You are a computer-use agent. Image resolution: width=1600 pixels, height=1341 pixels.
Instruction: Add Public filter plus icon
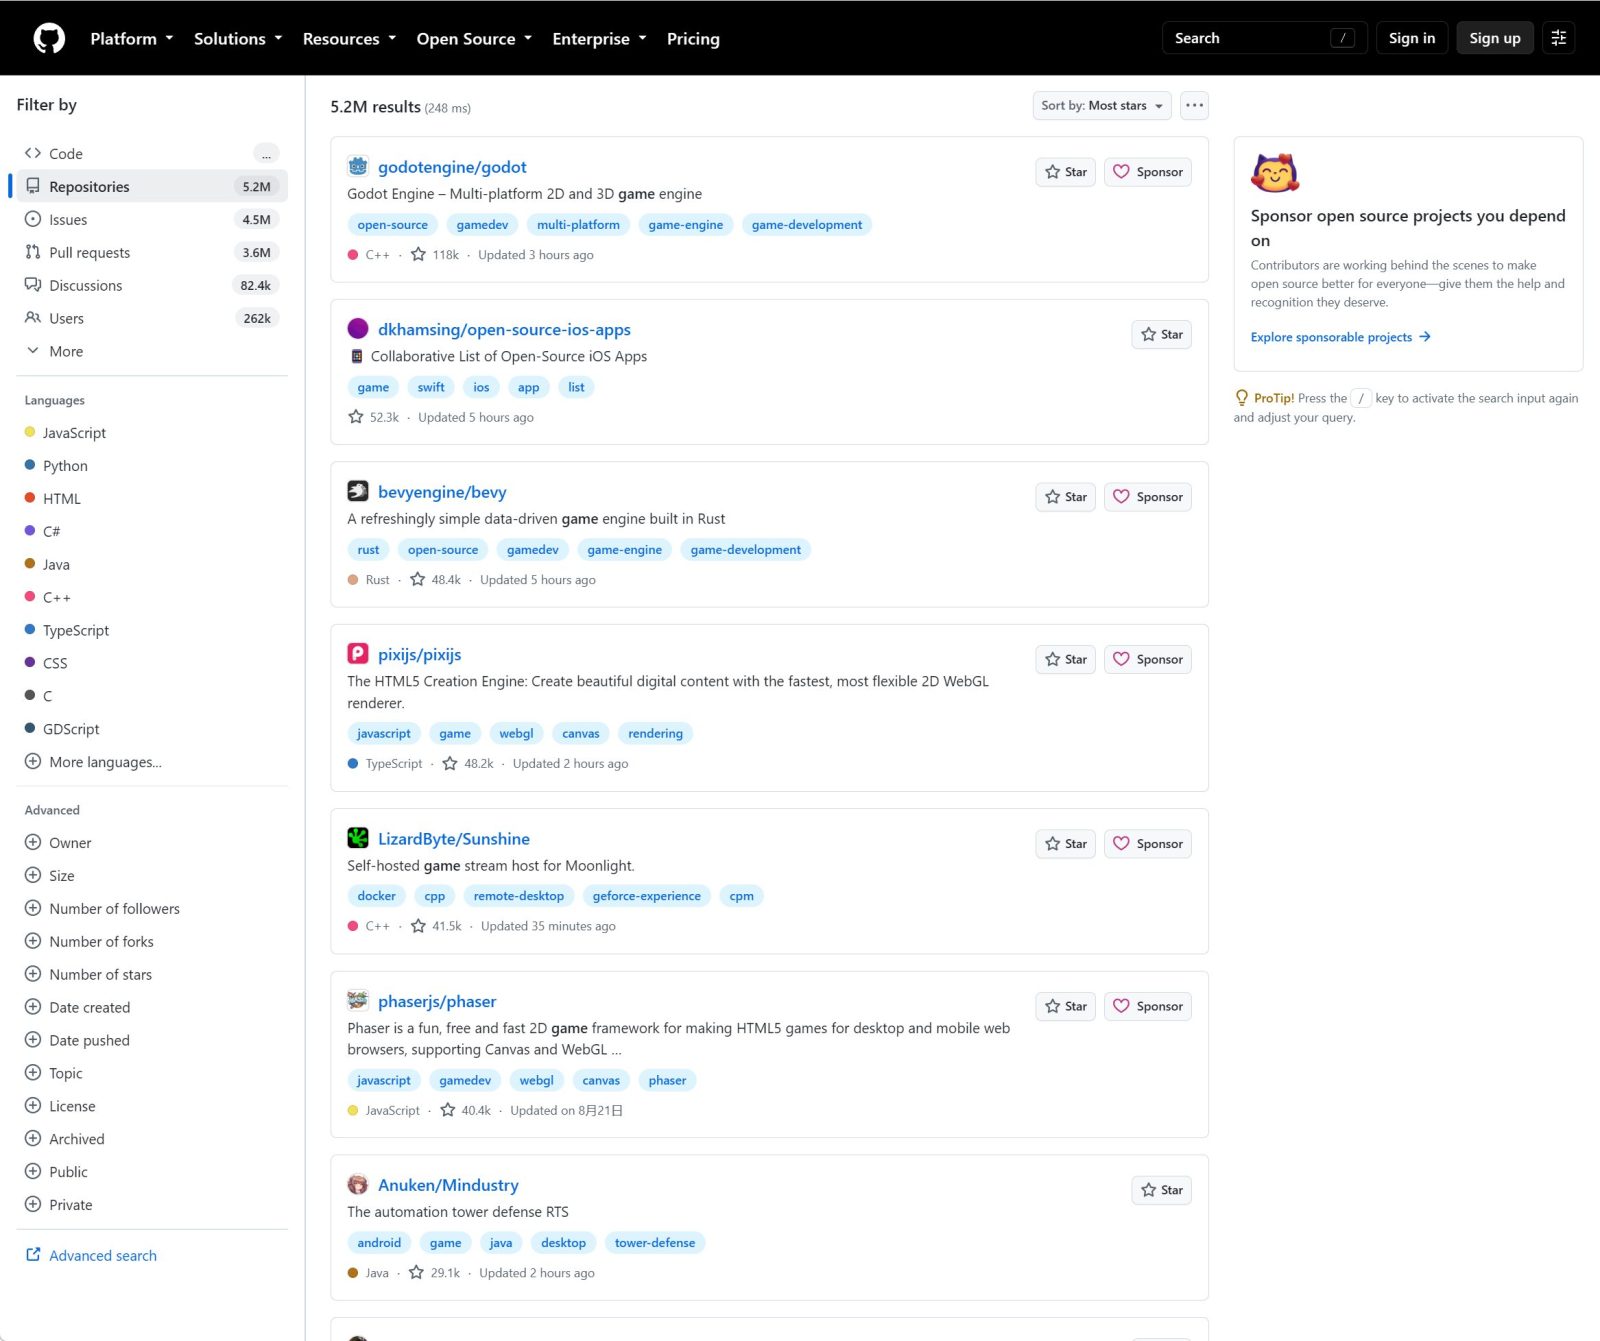pyautogui.click(x=33, y=1172)
